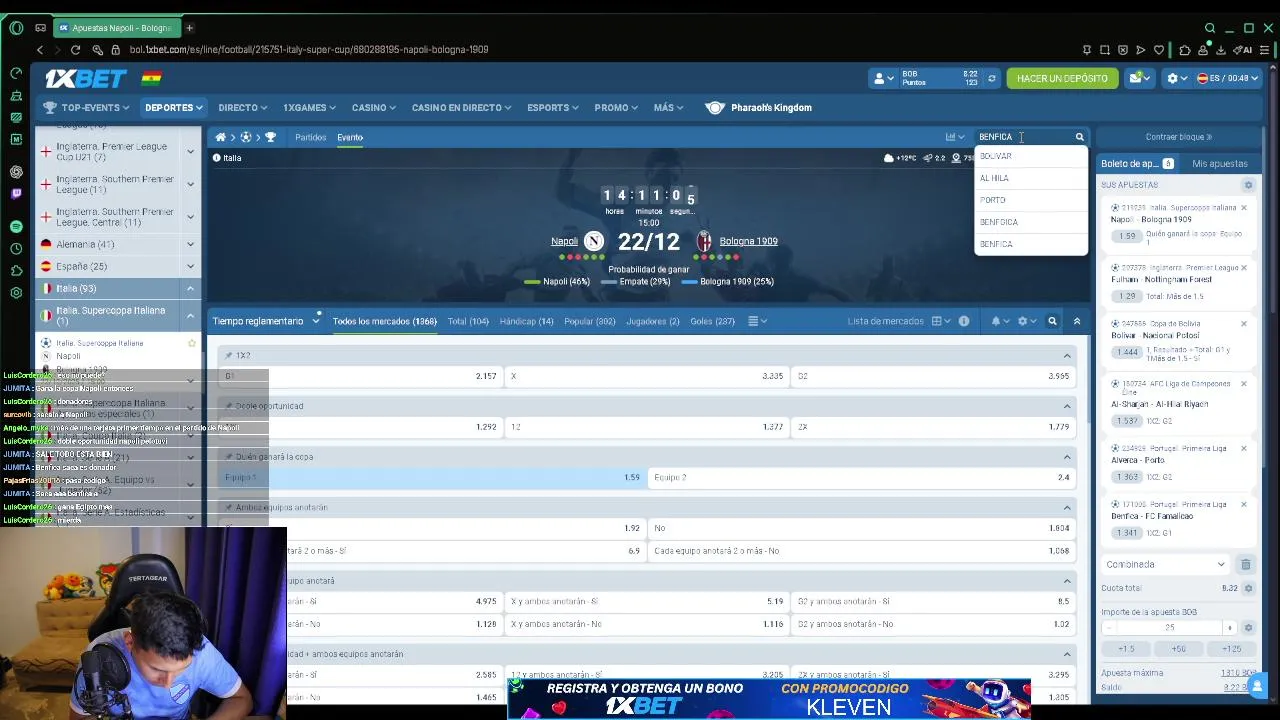Remove the Benfica - FC Famalicao bet
This screenshot has width=1280, height=720.
1244,505
